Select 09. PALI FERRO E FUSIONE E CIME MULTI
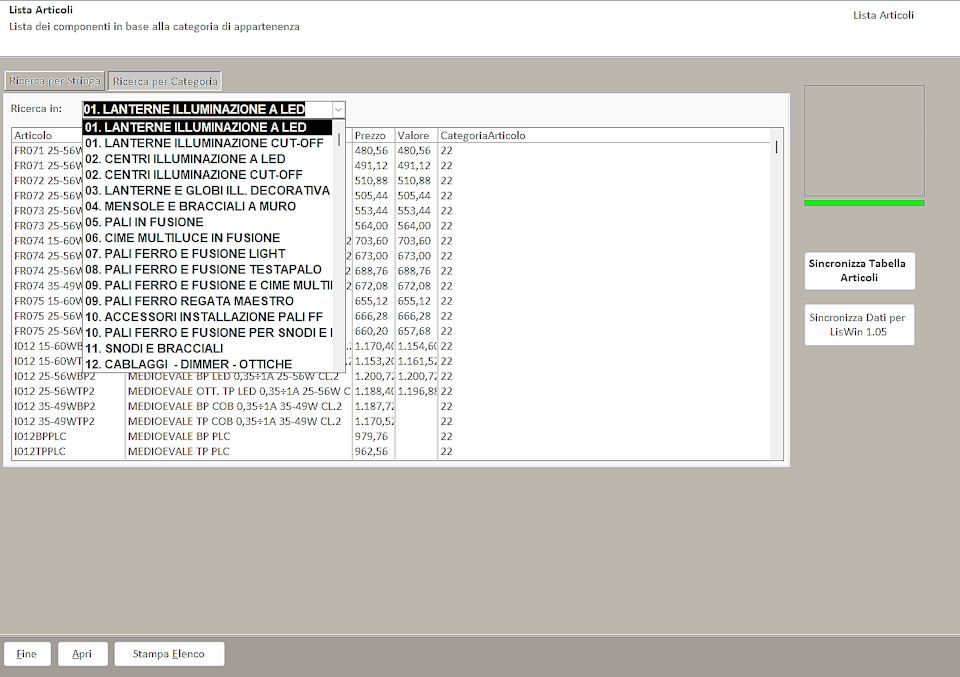Viewport: 960px width, 677px height. 208,285
